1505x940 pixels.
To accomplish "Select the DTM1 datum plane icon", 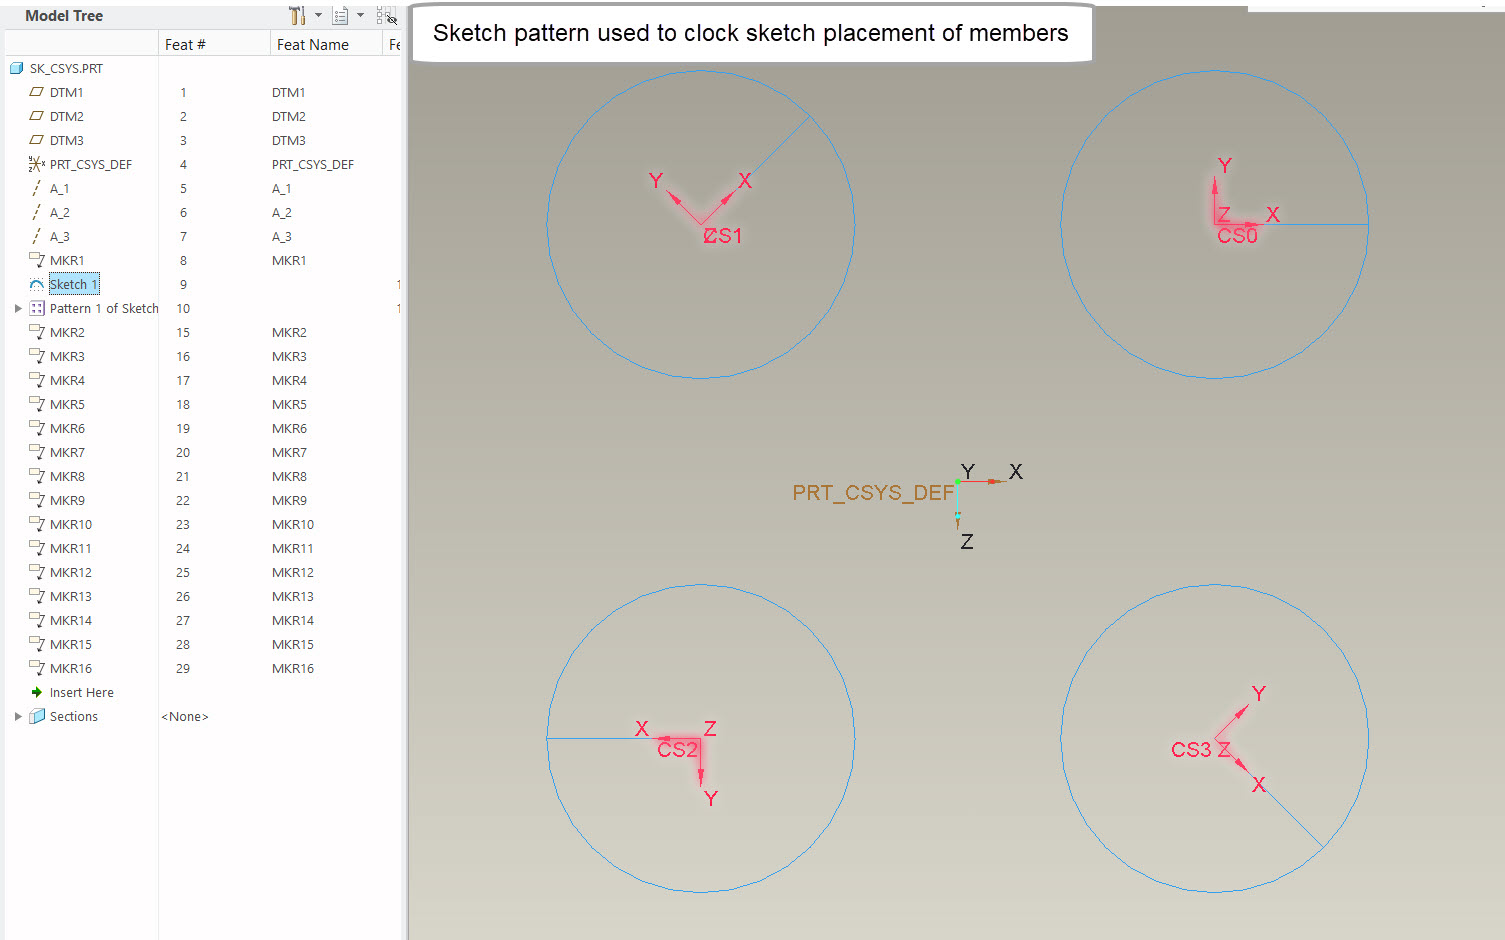I will coord(35,92).
